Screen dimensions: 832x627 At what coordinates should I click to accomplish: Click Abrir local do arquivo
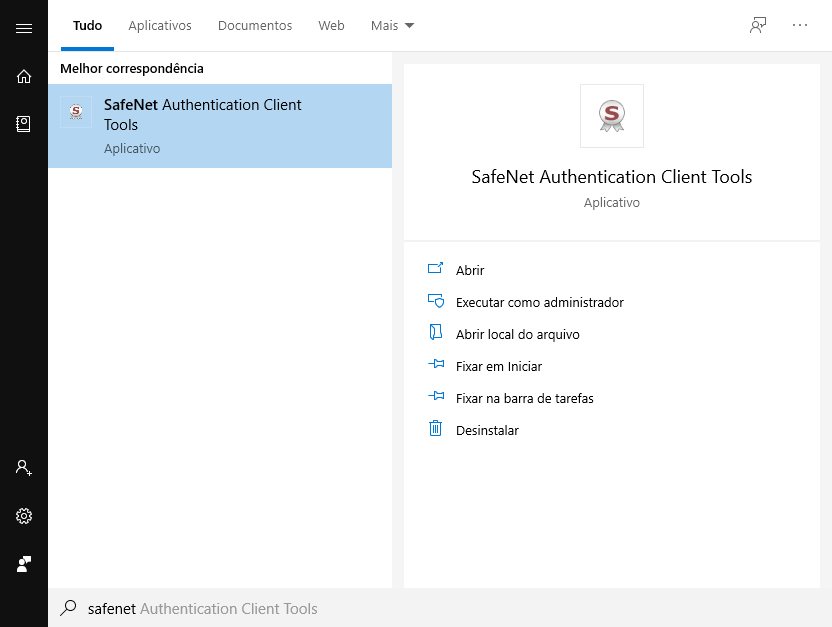(x=517, y=334)
